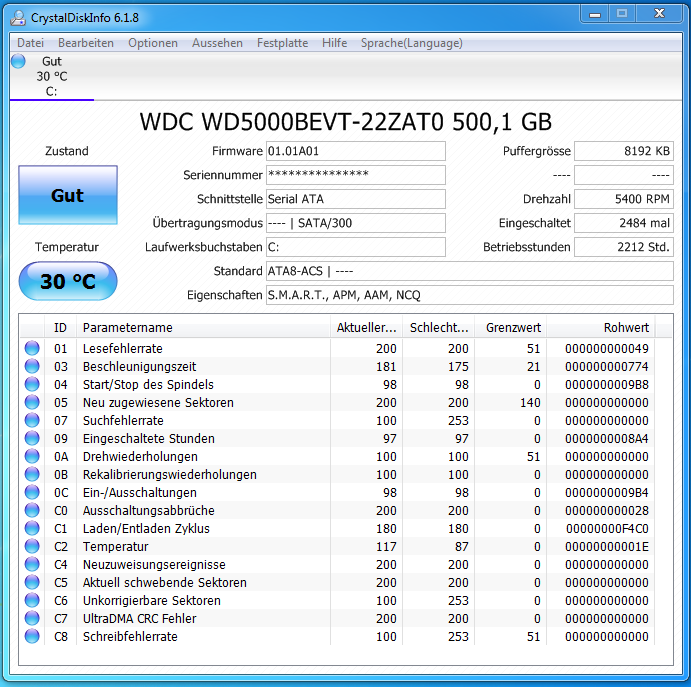The width and height of the screenshot is (691, 687).
Task: Click the Drehzahl field 5400 RPM
Action: pos(624,199)
